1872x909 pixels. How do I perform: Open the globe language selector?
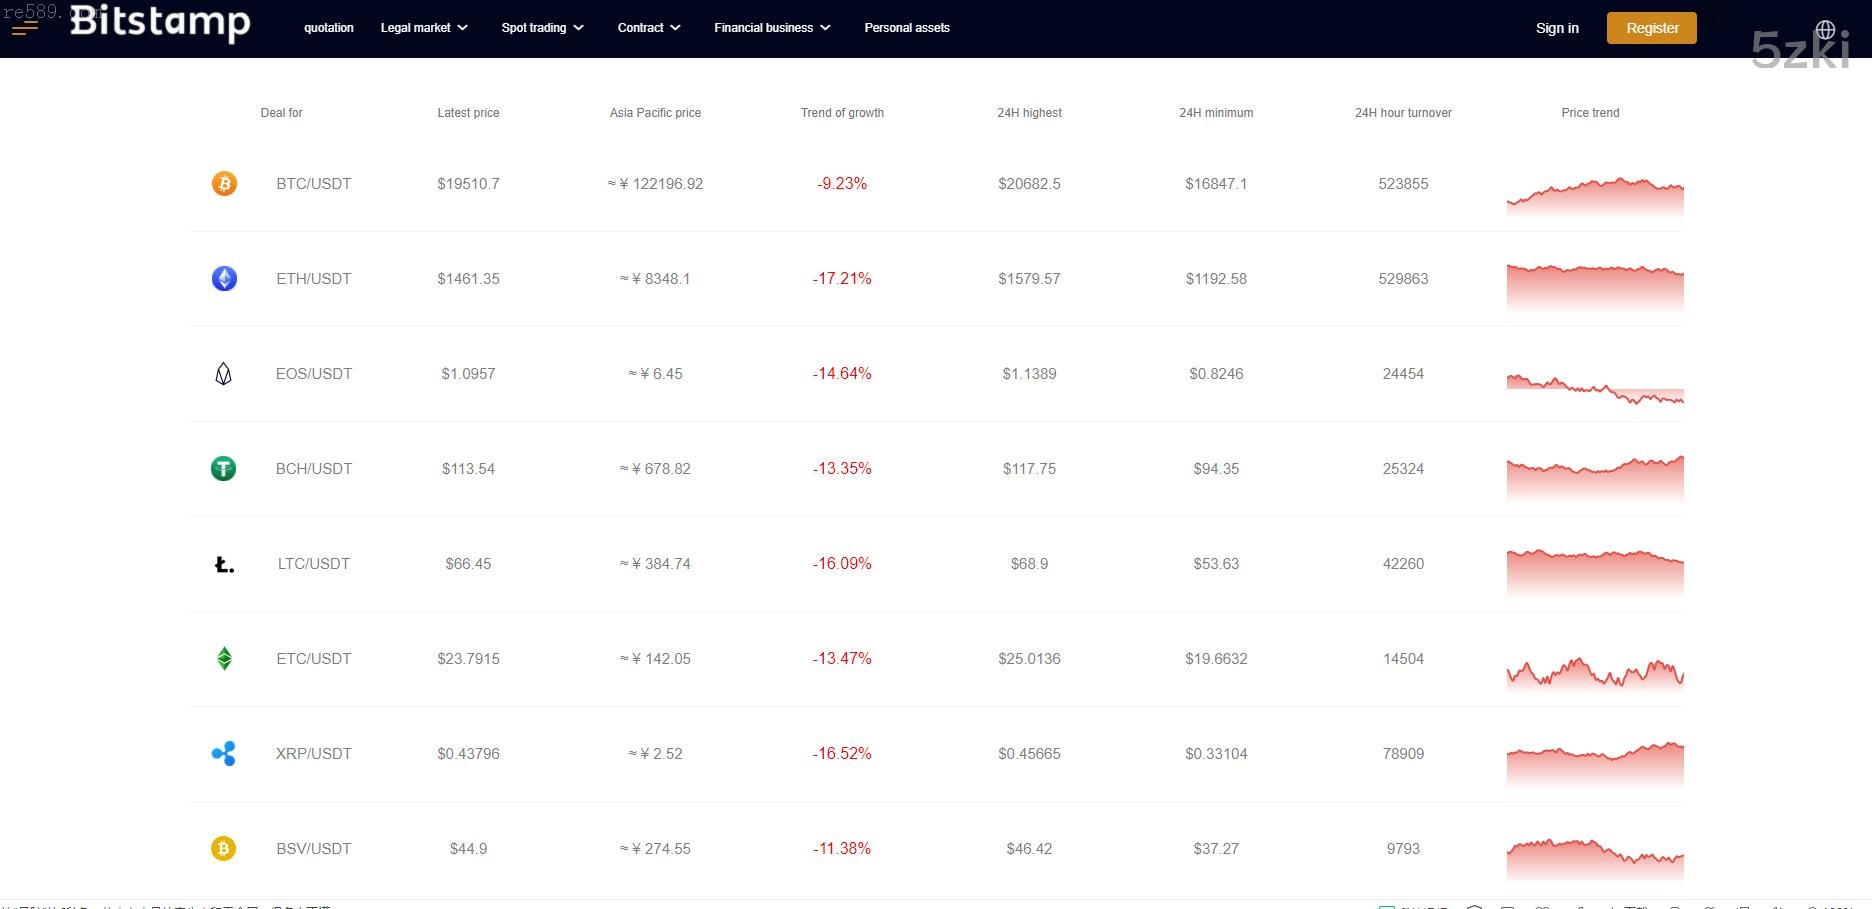tap(1825, 30)
